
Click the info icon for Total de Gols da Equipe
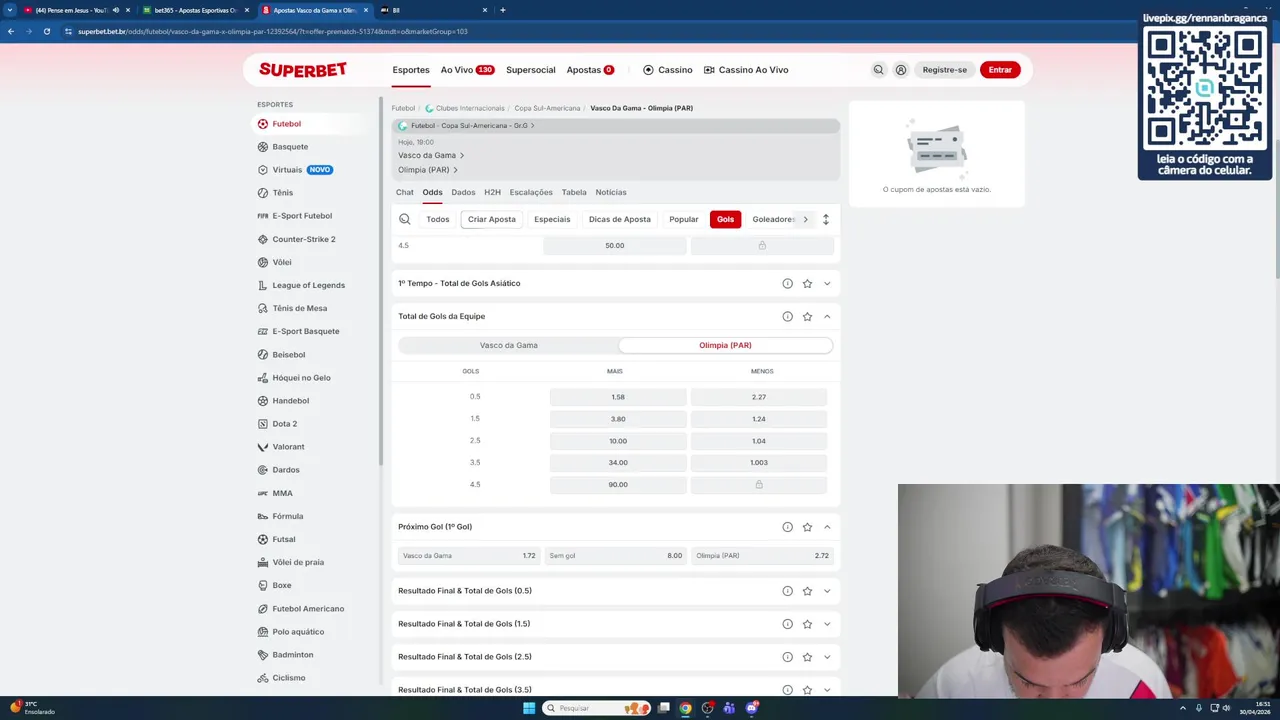point(788,316)
